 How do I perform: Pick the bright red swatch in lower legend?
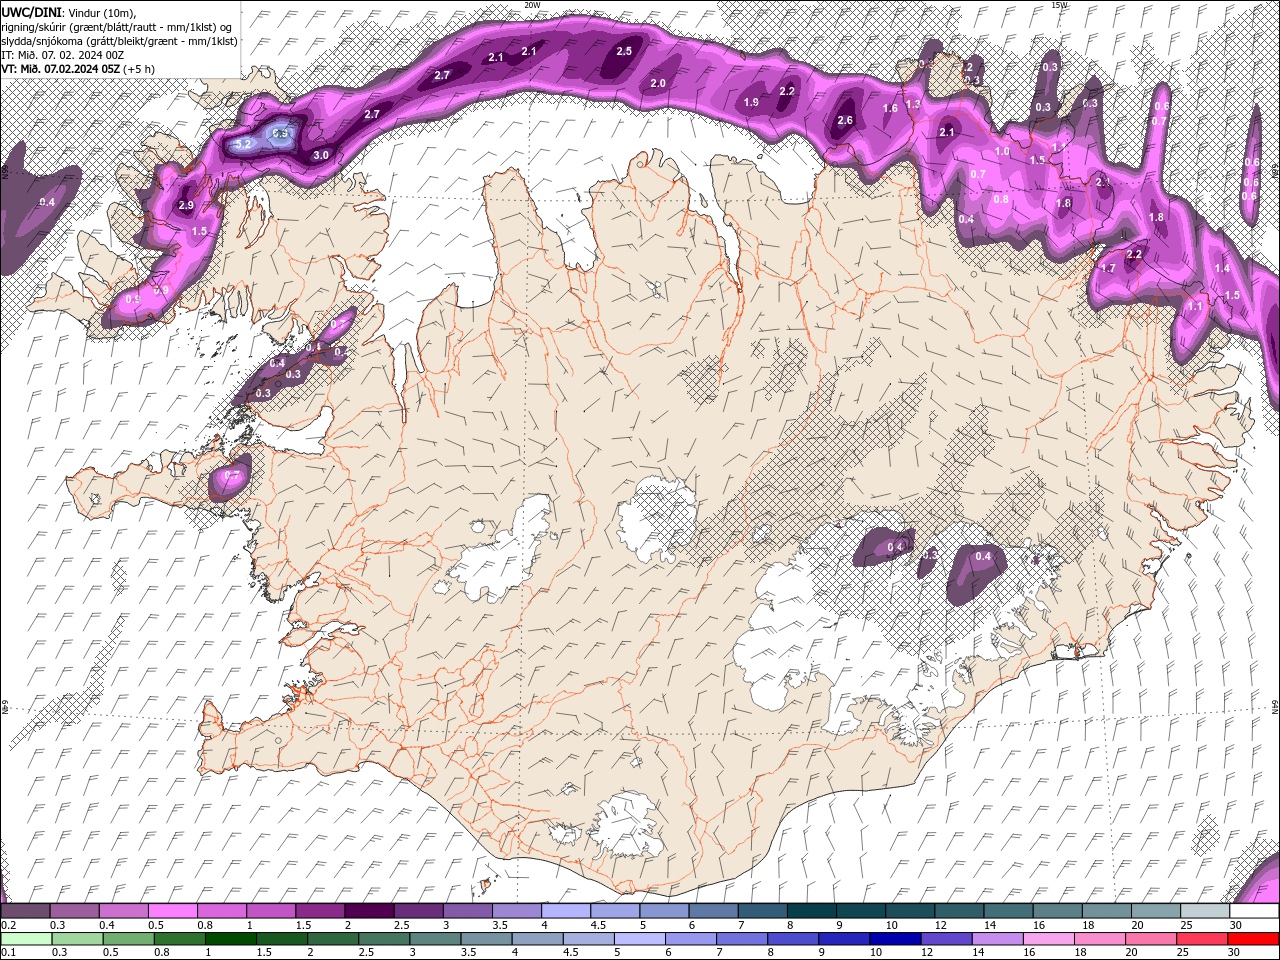[1253, 939]
